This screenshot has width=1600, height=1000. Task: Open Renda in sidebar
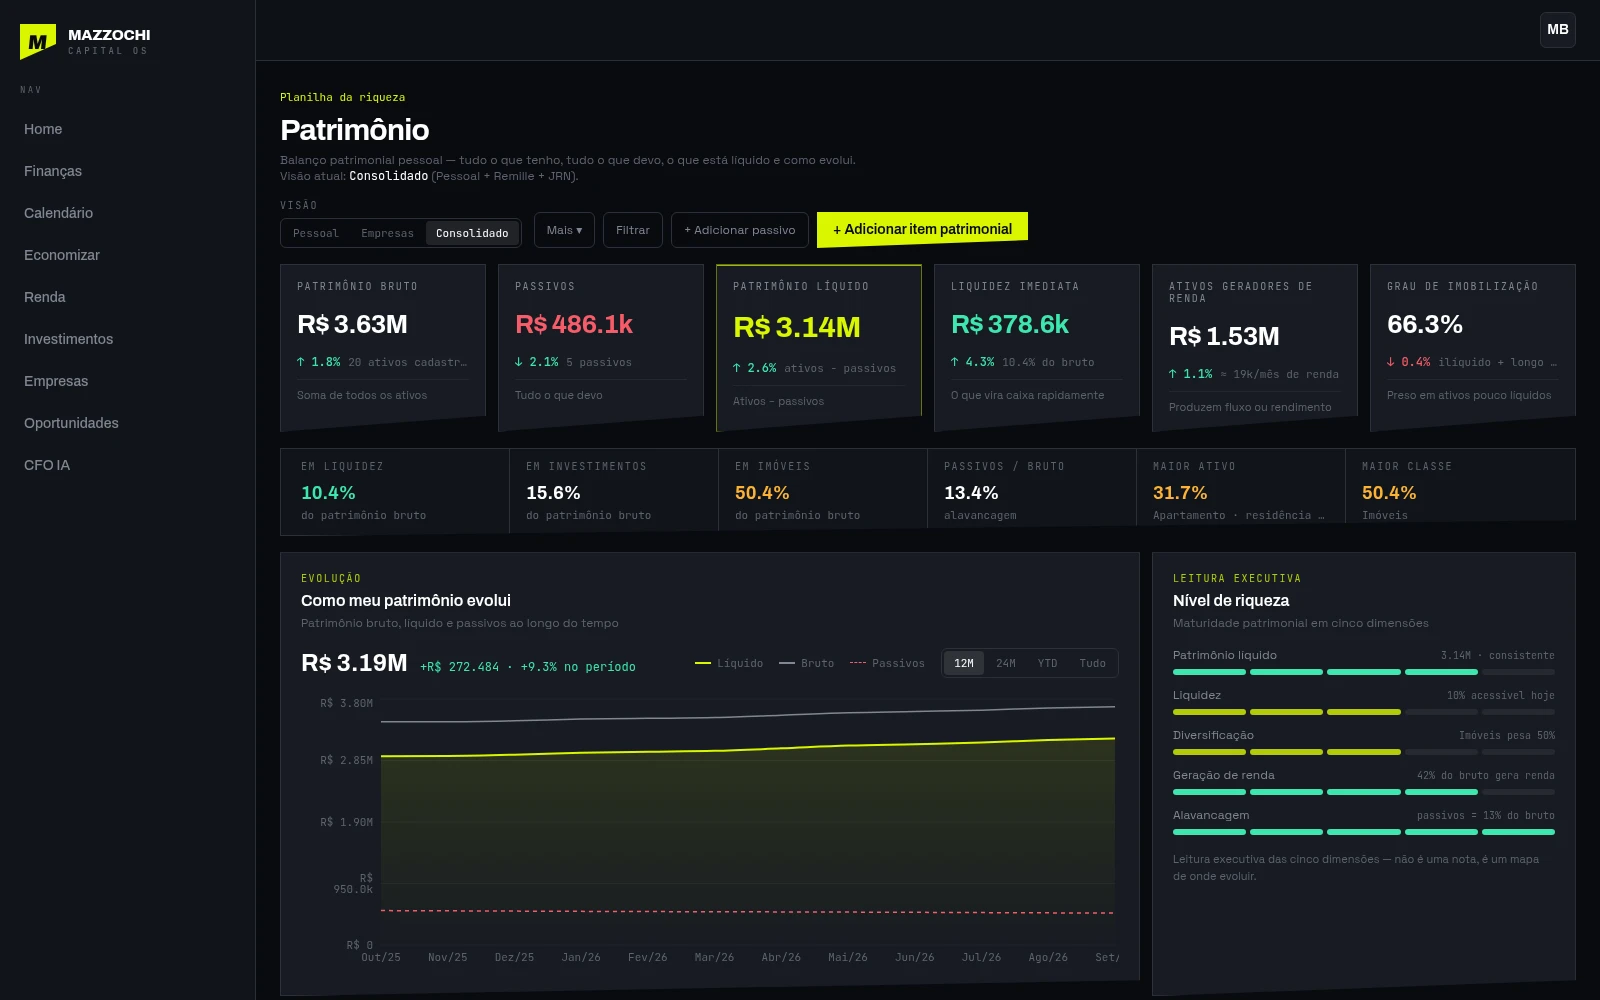click(45, 297)
